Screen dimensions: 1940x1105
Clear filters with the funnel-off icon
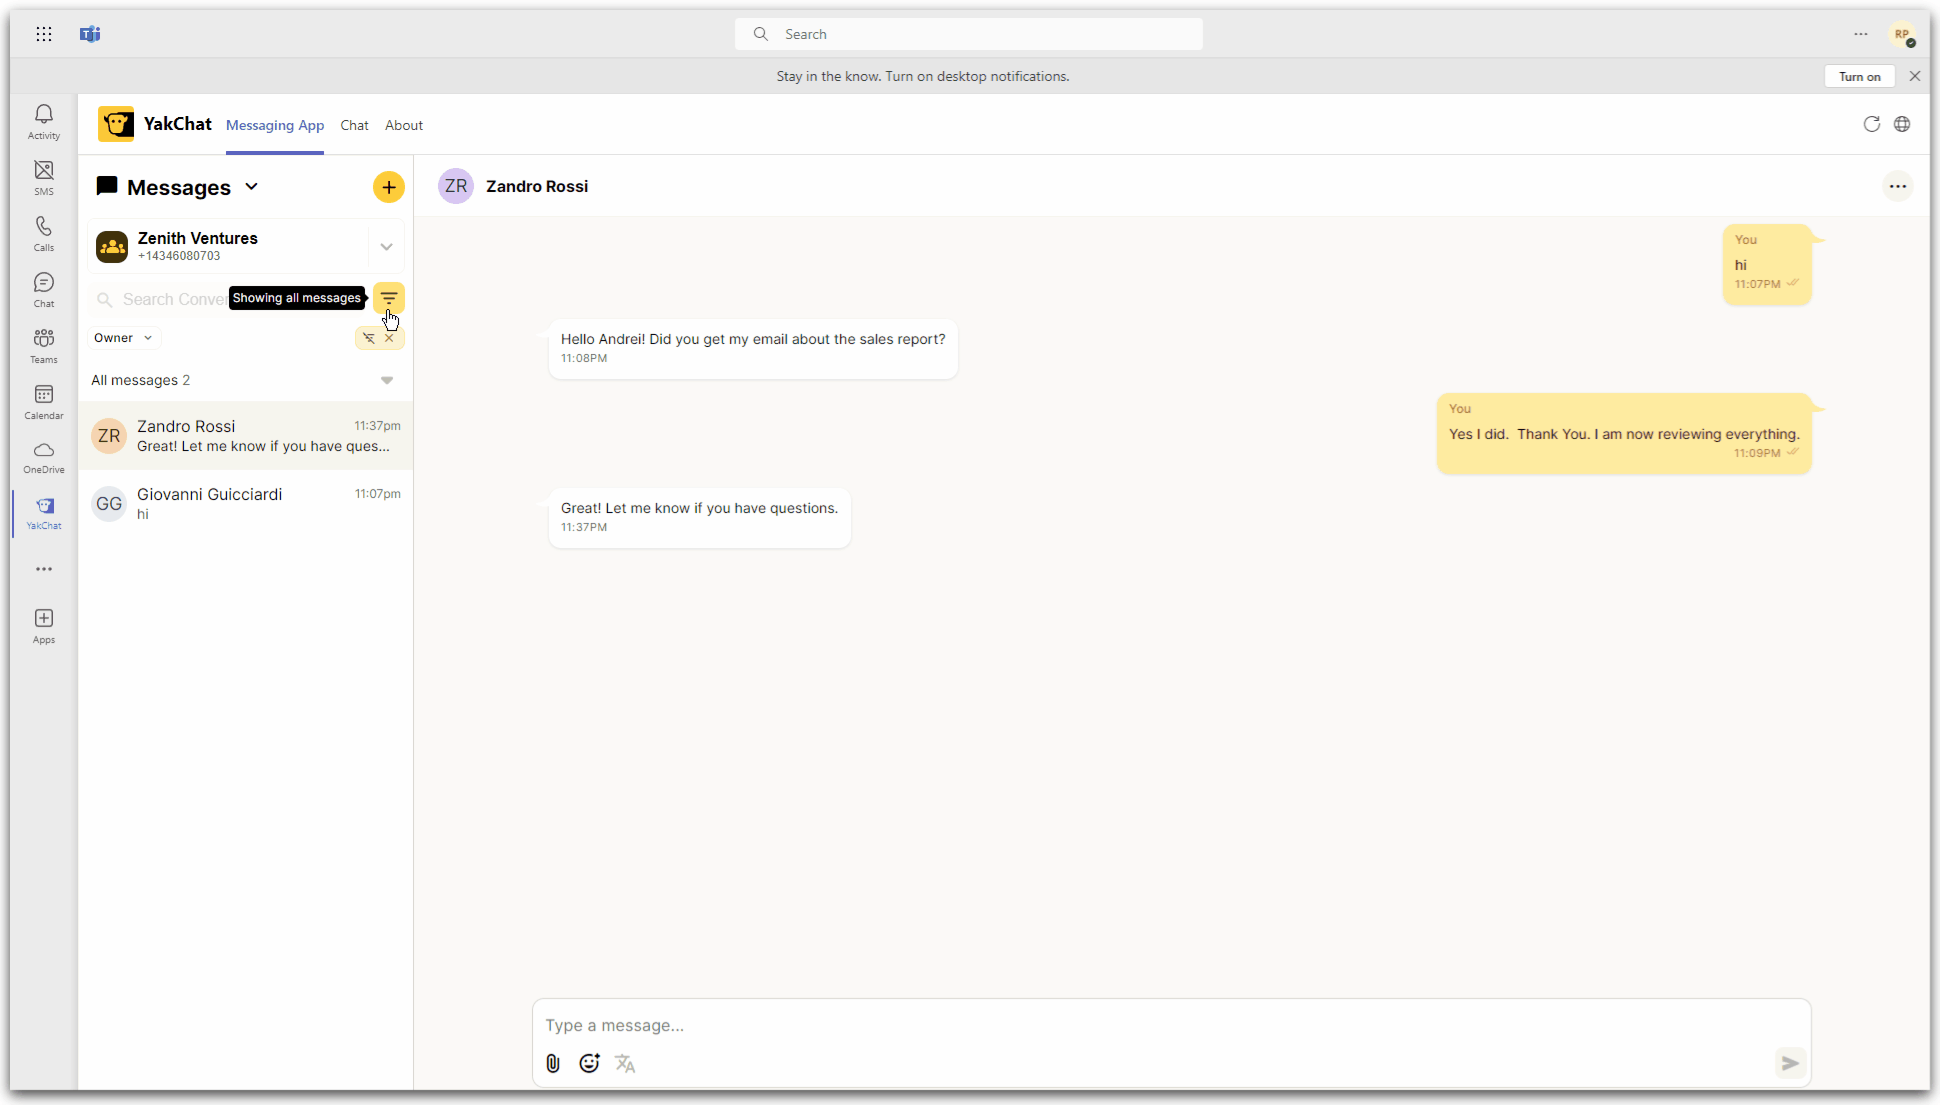click(369, 338)
